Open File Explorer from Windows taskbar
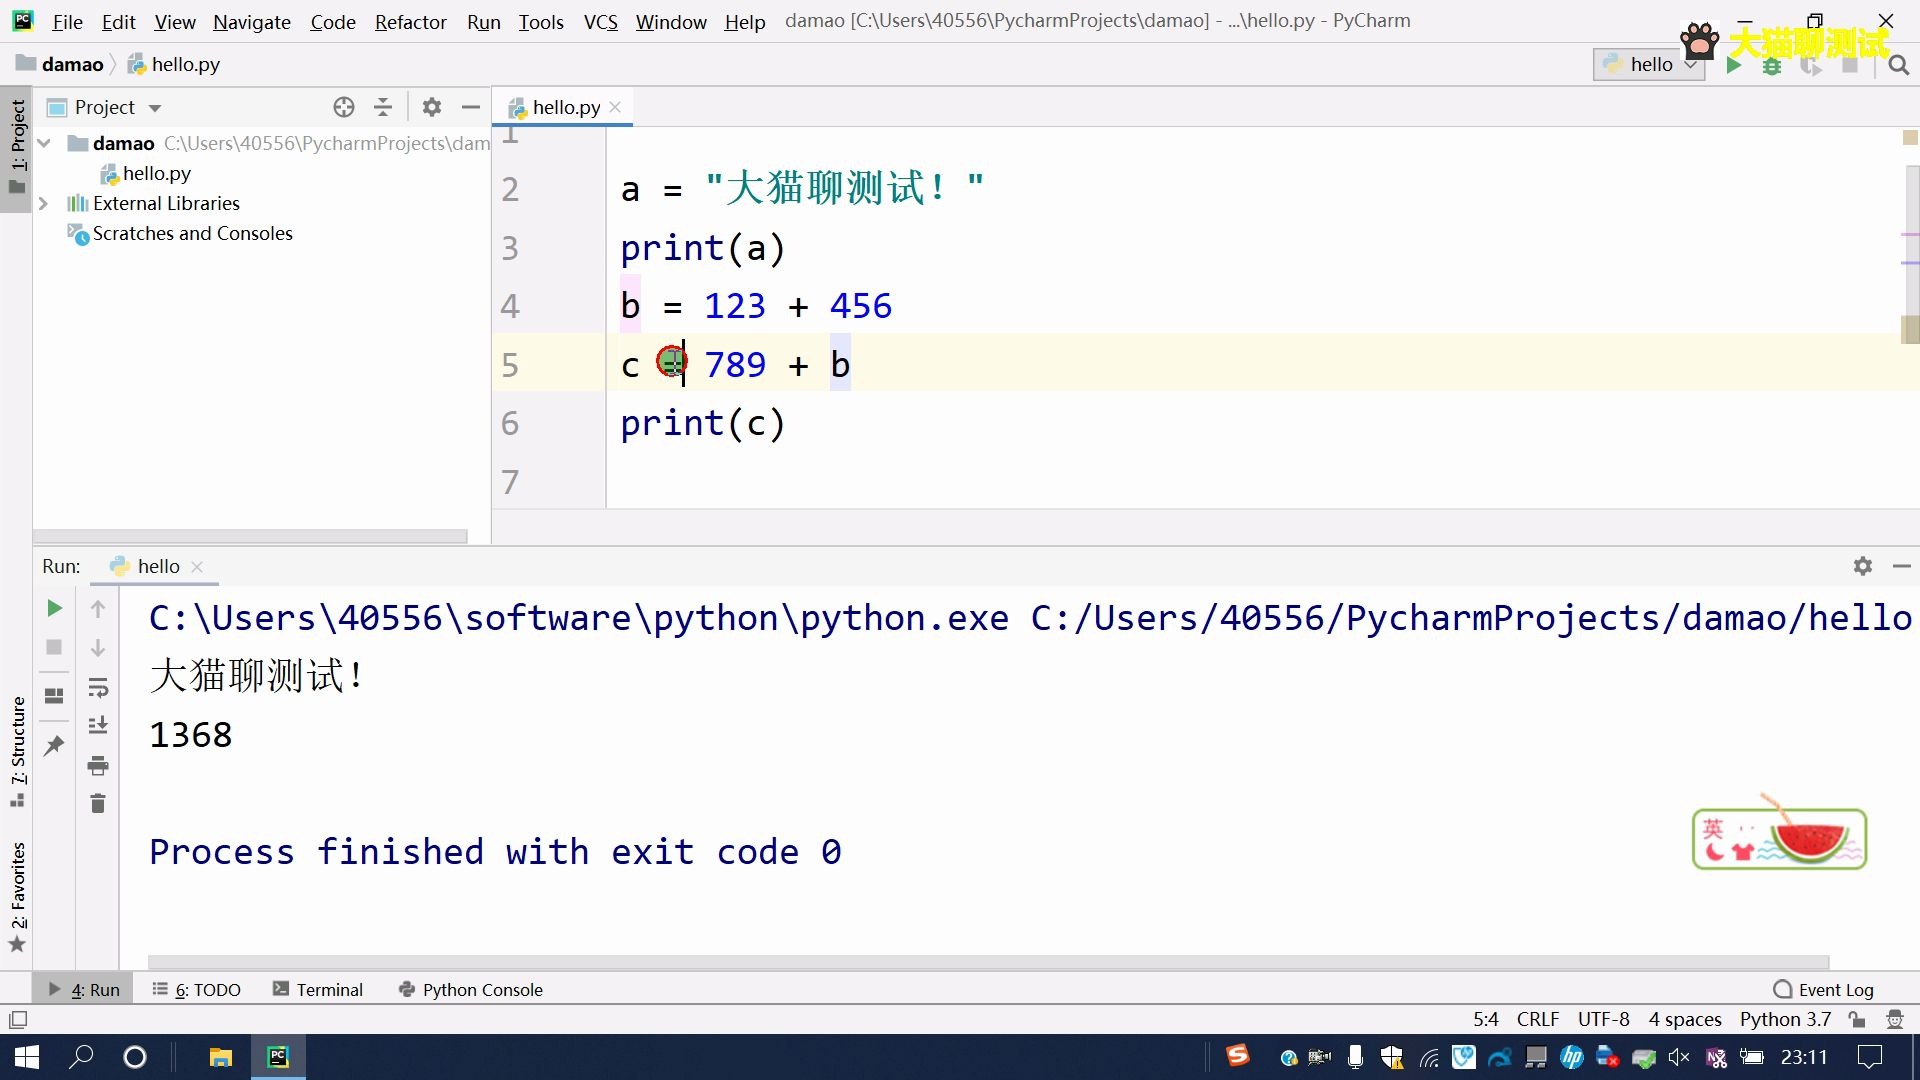This screenshot has height=1080, width=1920. pos(220,1057)
